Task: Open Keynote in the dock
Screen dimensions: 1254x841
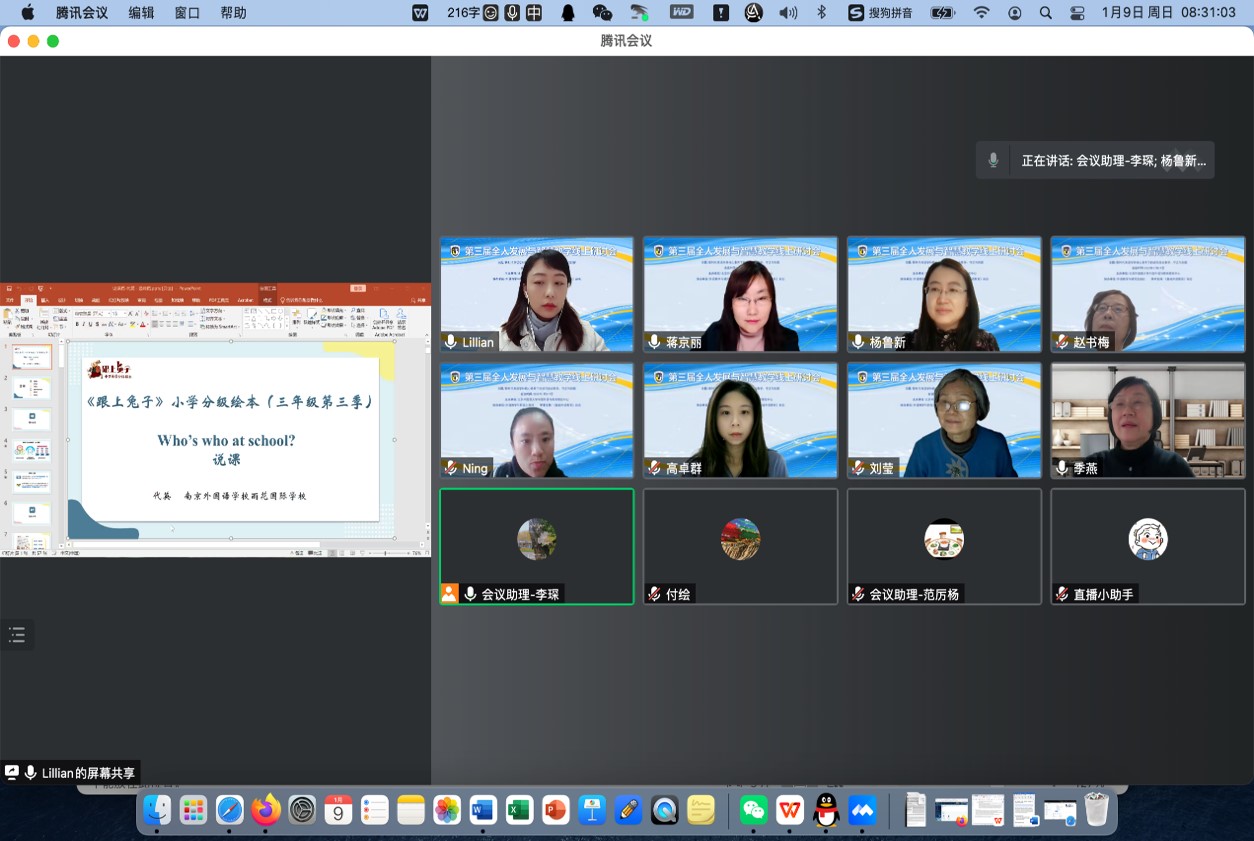Action: click(592, 810)
